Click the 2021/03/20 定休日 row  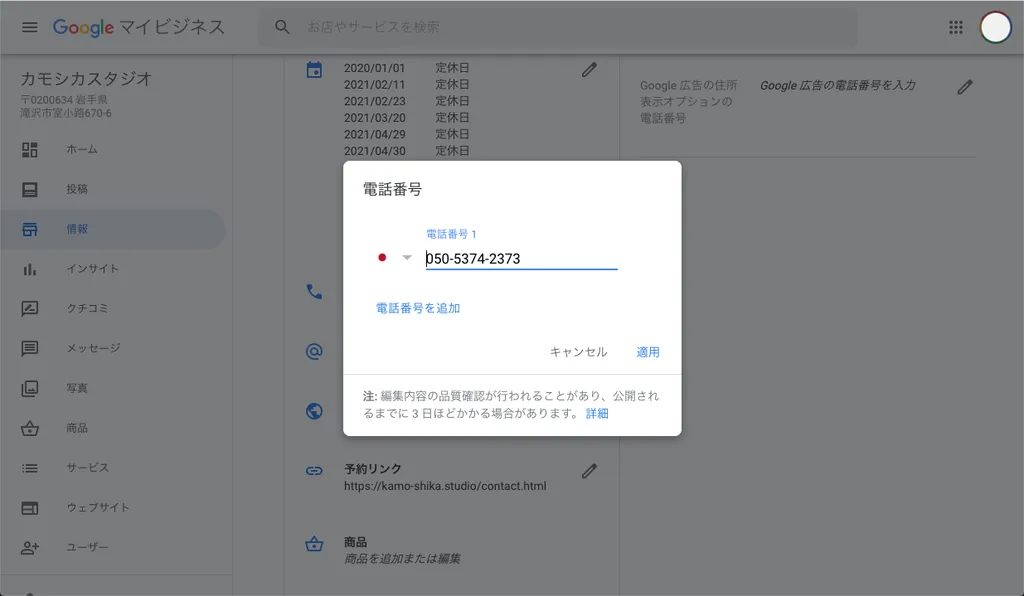[x=406, y=118]
